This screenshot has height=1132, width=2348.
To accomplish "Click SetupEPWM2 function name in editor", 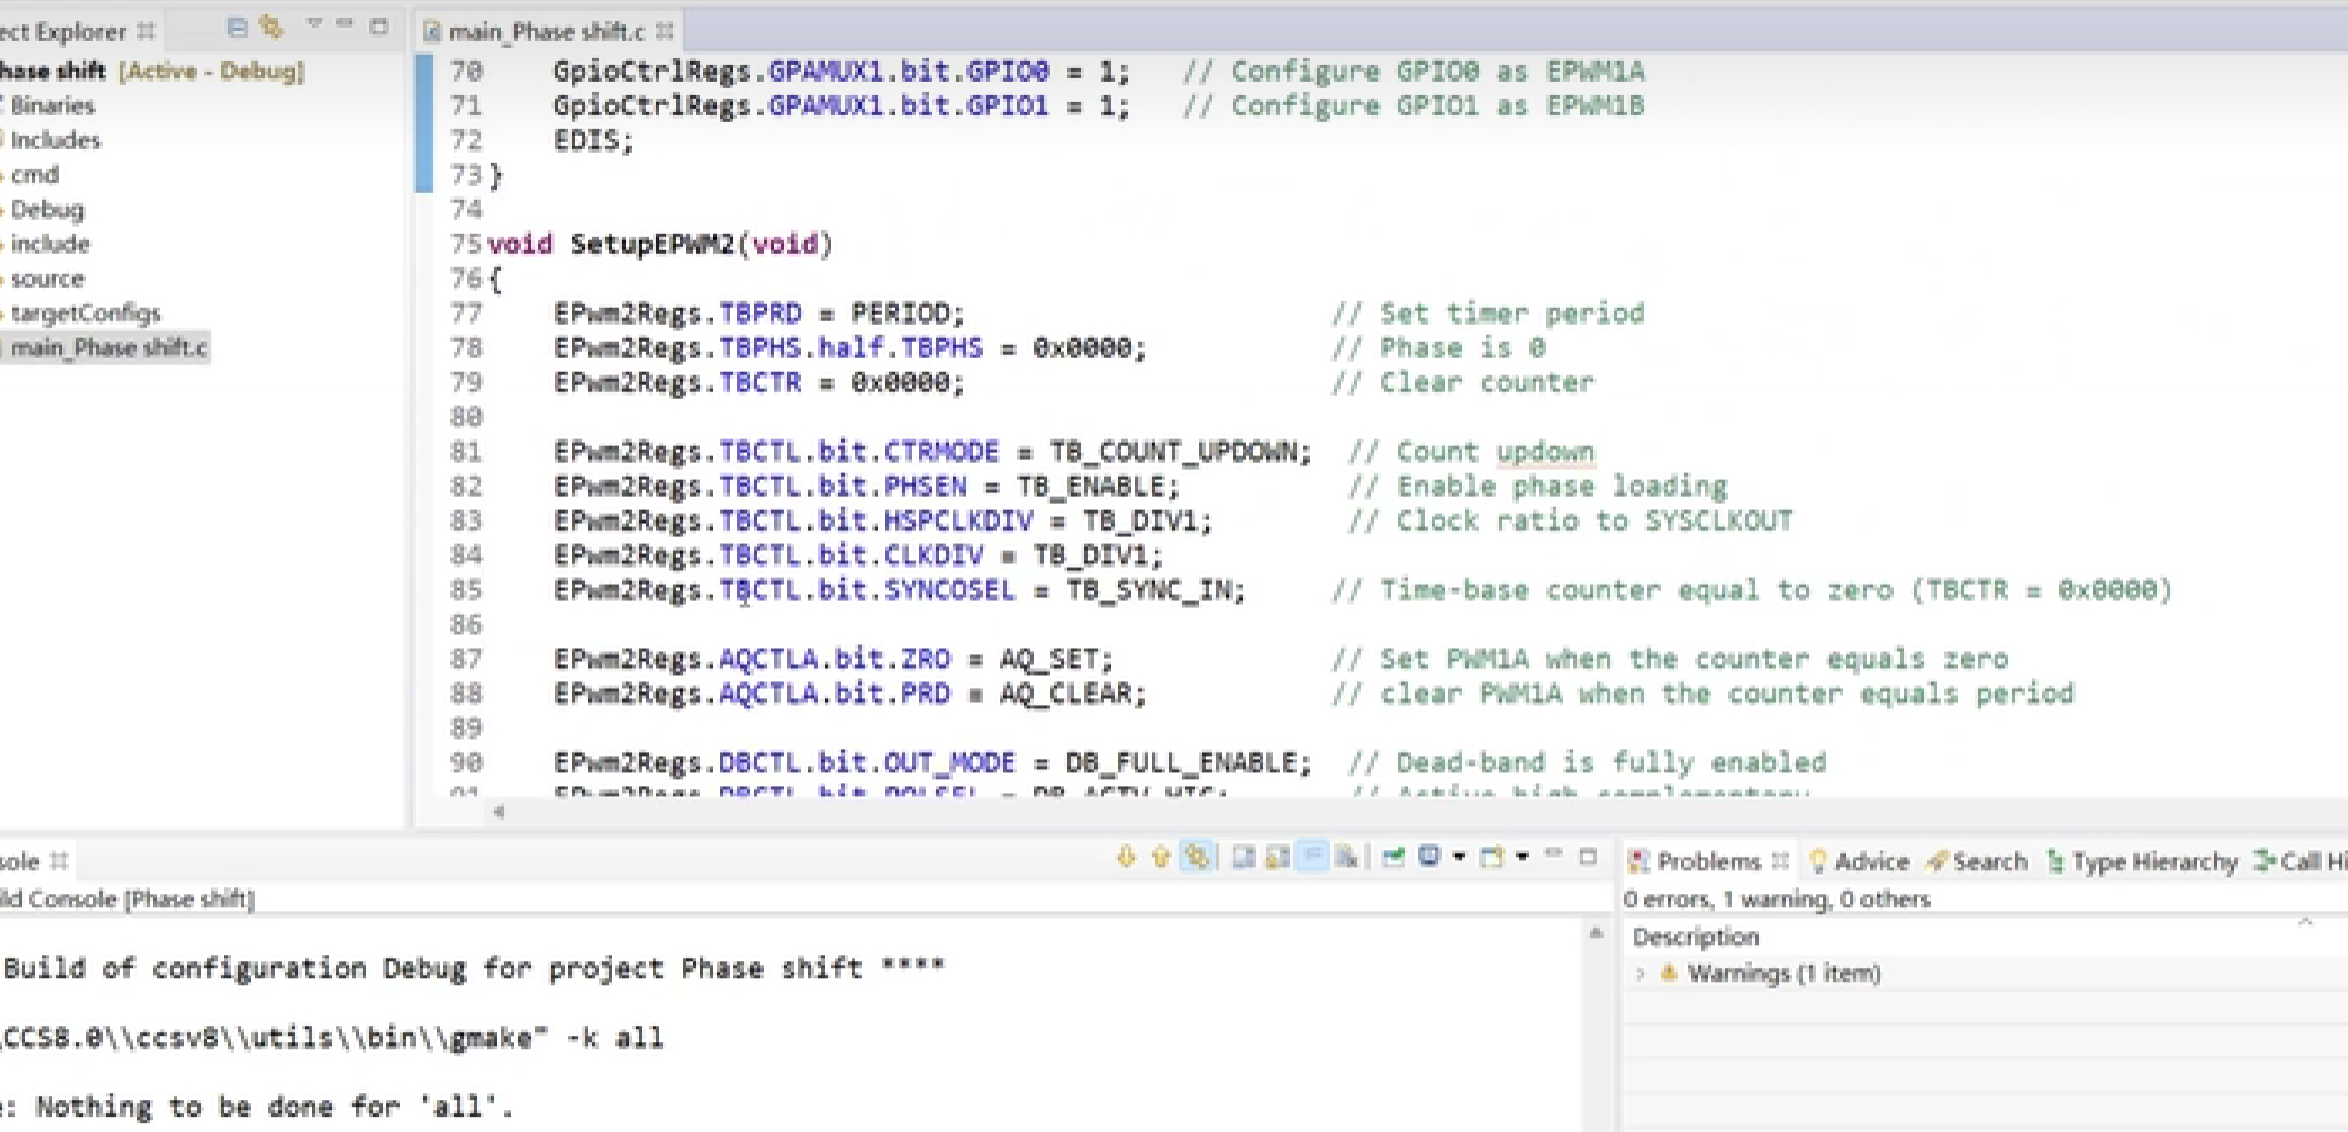I will [x=652, y=244].
